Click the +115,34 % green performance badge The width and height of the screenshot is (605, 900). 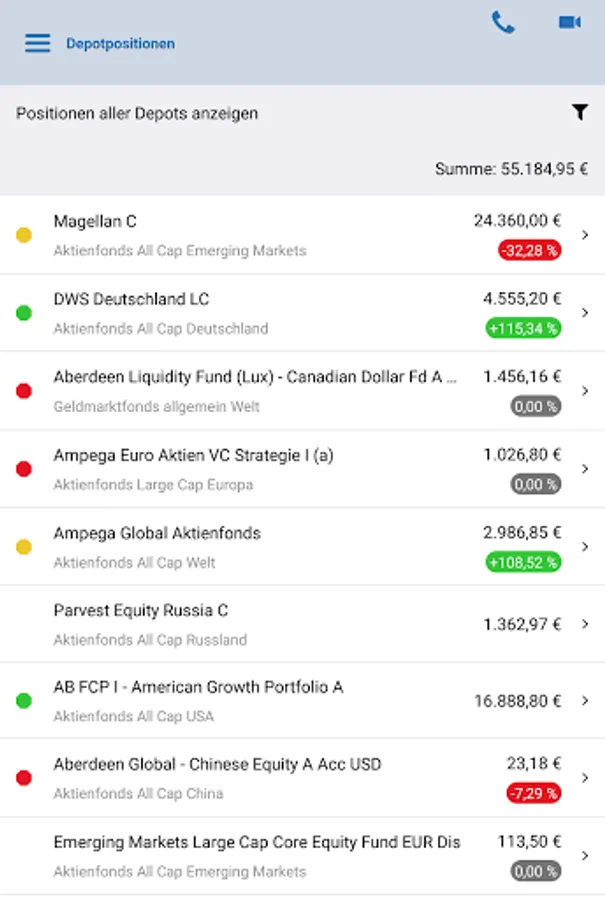(x=522, y=328)
